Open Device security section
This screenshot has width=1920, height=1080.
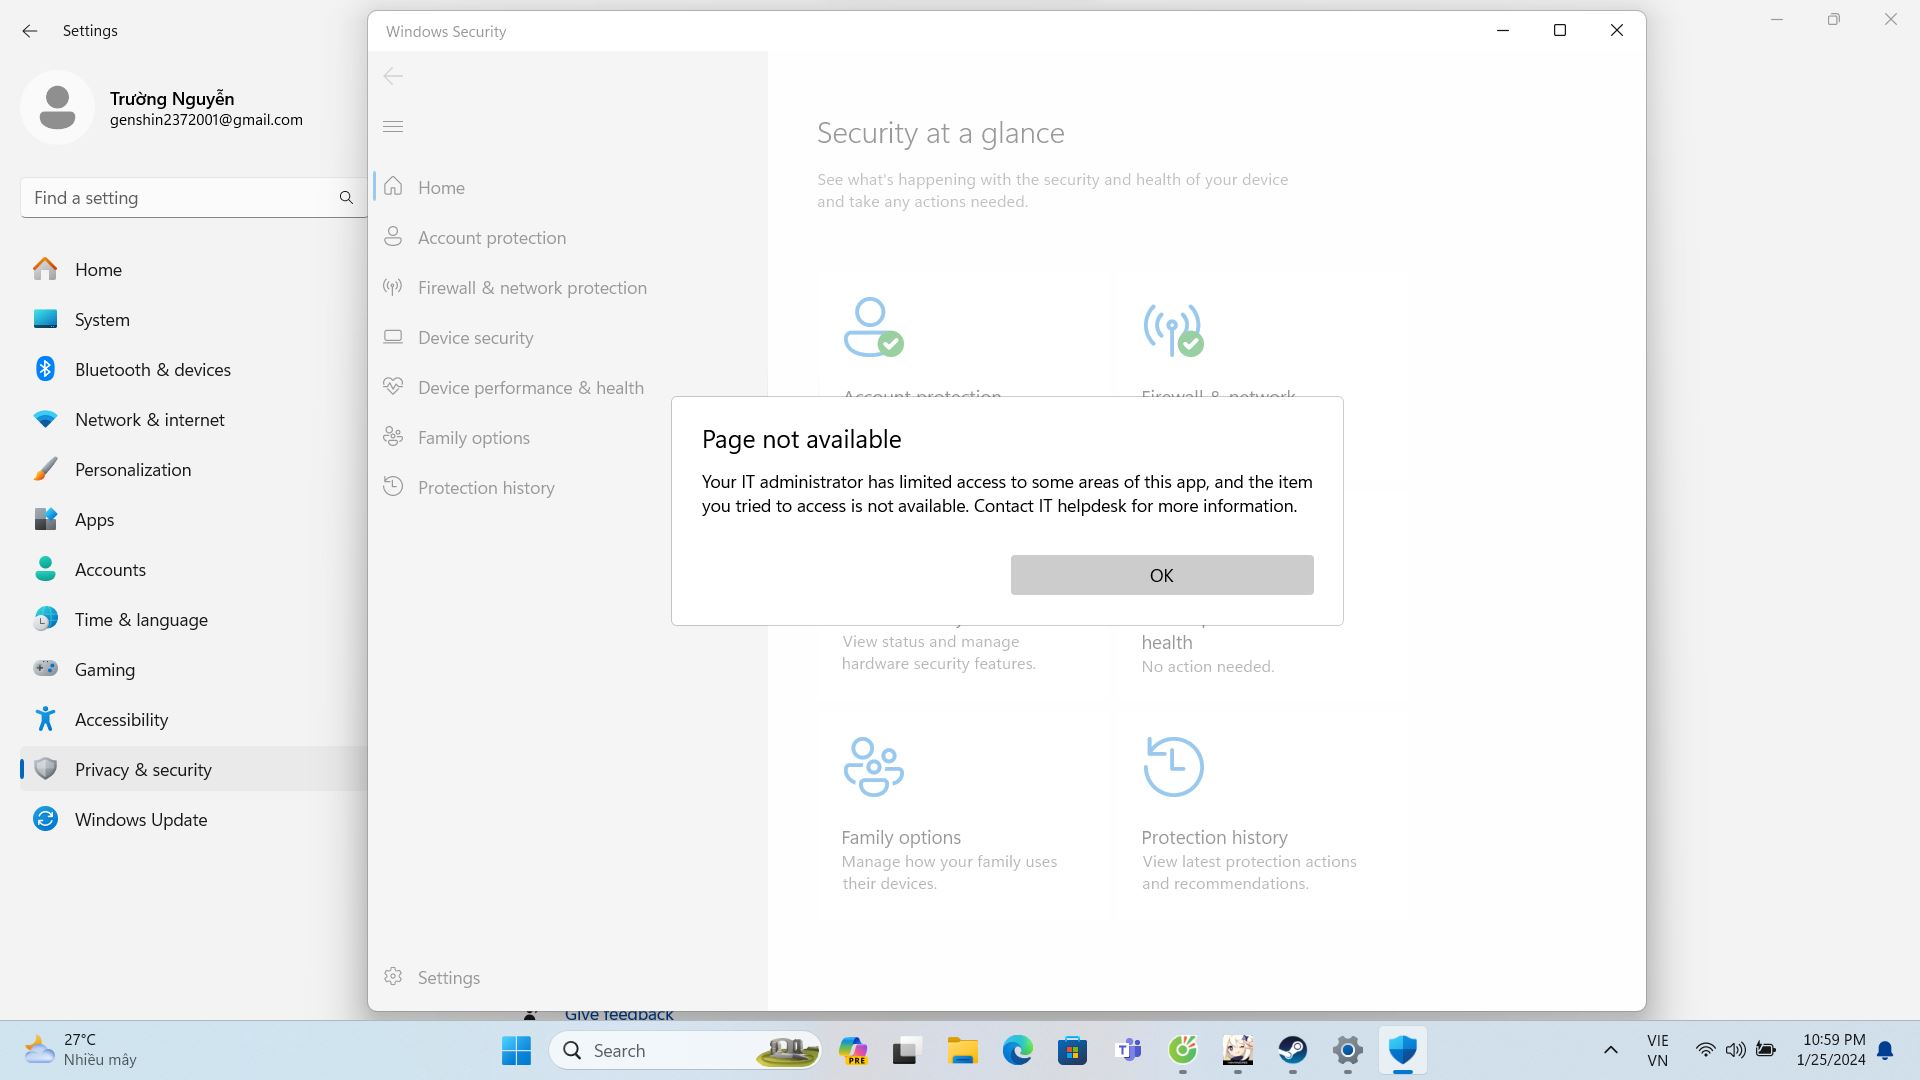coord(475,337)
